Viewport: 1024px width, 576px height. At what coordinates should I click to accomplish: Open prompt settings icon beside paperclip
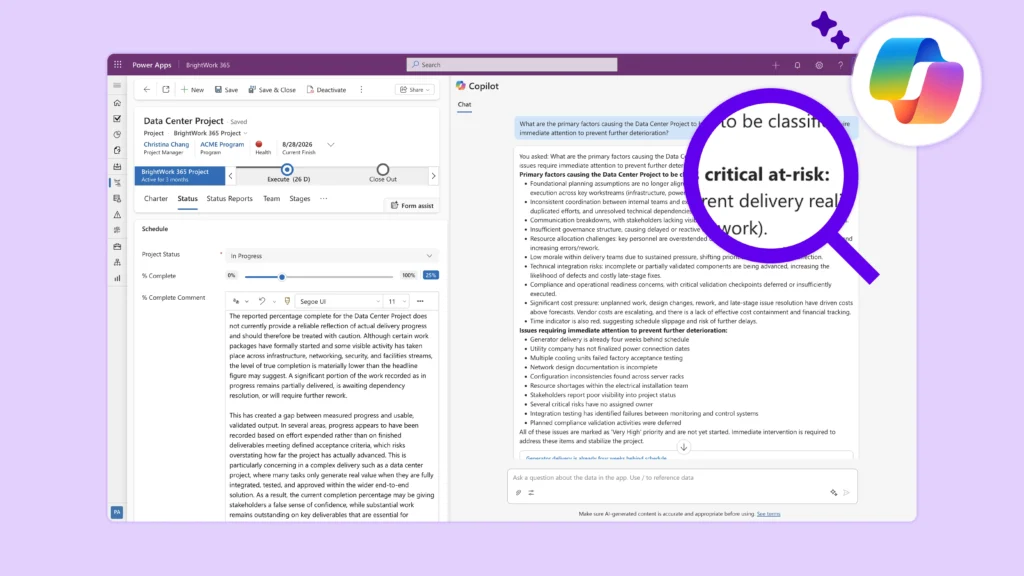tap(531, 493)
